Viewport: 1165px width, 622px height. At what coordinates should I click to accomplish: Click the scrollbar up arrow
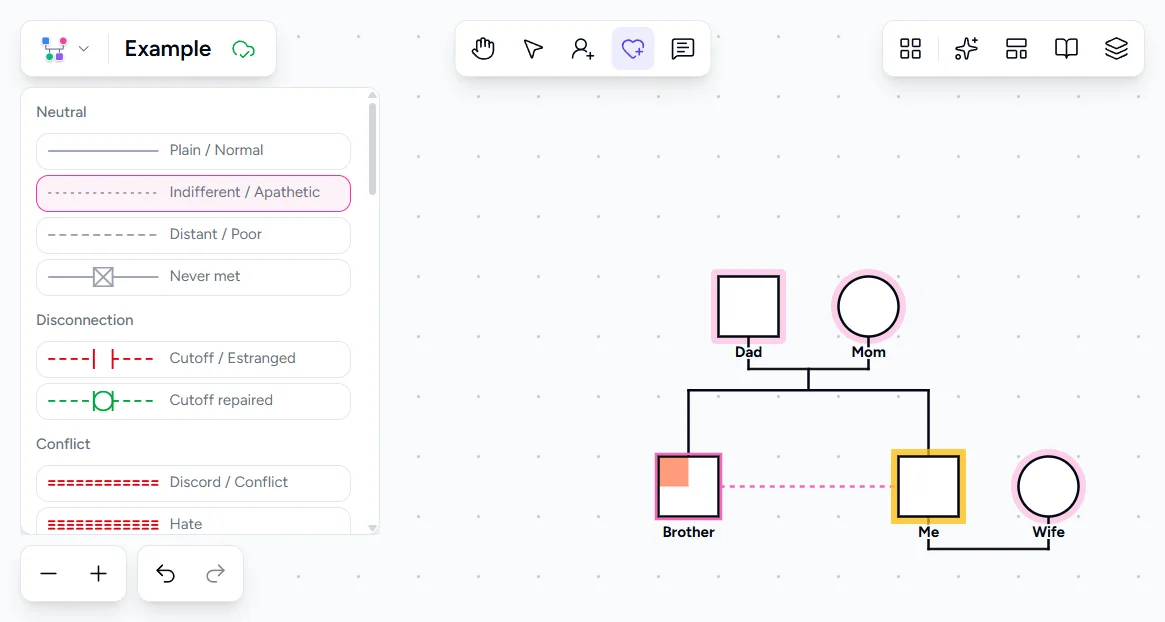point(372,95)
